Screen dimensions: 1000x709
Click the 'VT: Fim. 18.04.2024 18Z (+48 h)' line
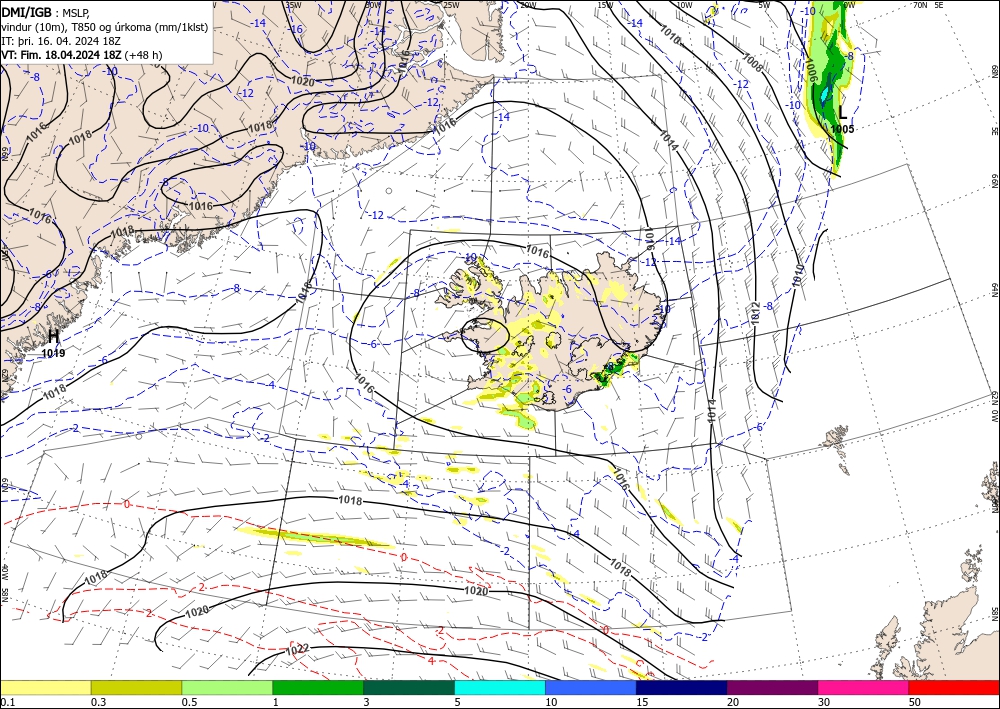(x=82, y=55)
